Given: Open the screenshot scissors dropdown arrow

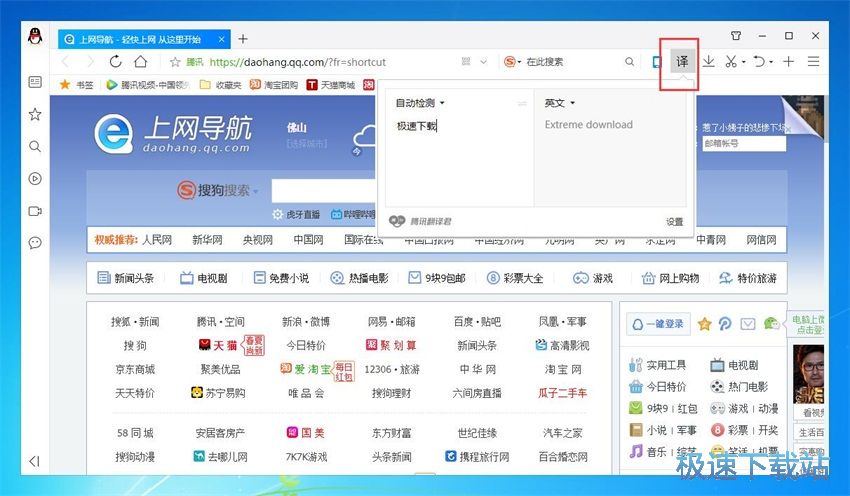Looking at the screenshot, I should coord(743,62).
